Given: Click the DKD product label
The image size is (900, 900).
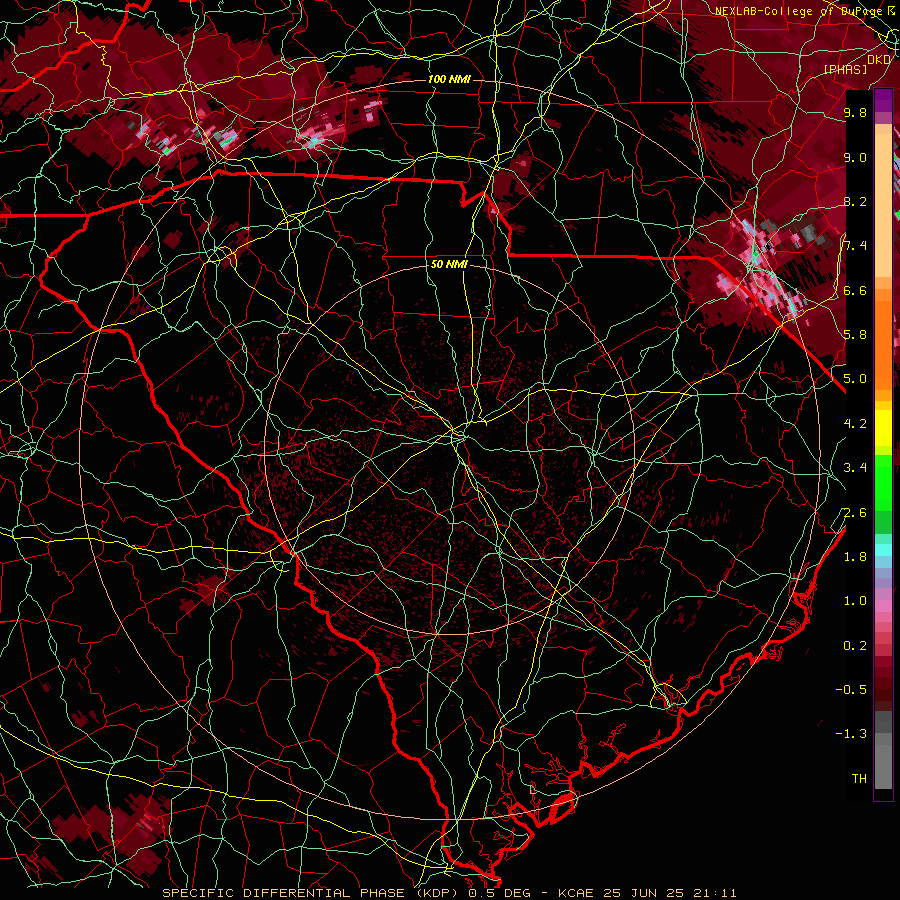Looking at the screenshot, I should (879, 59).
